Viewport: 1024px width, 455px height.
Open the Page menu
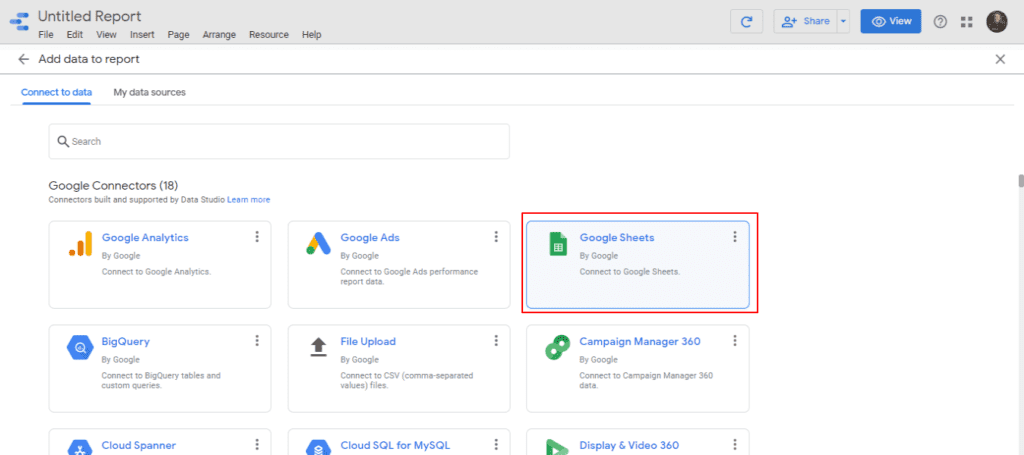(x=178, y=35)
